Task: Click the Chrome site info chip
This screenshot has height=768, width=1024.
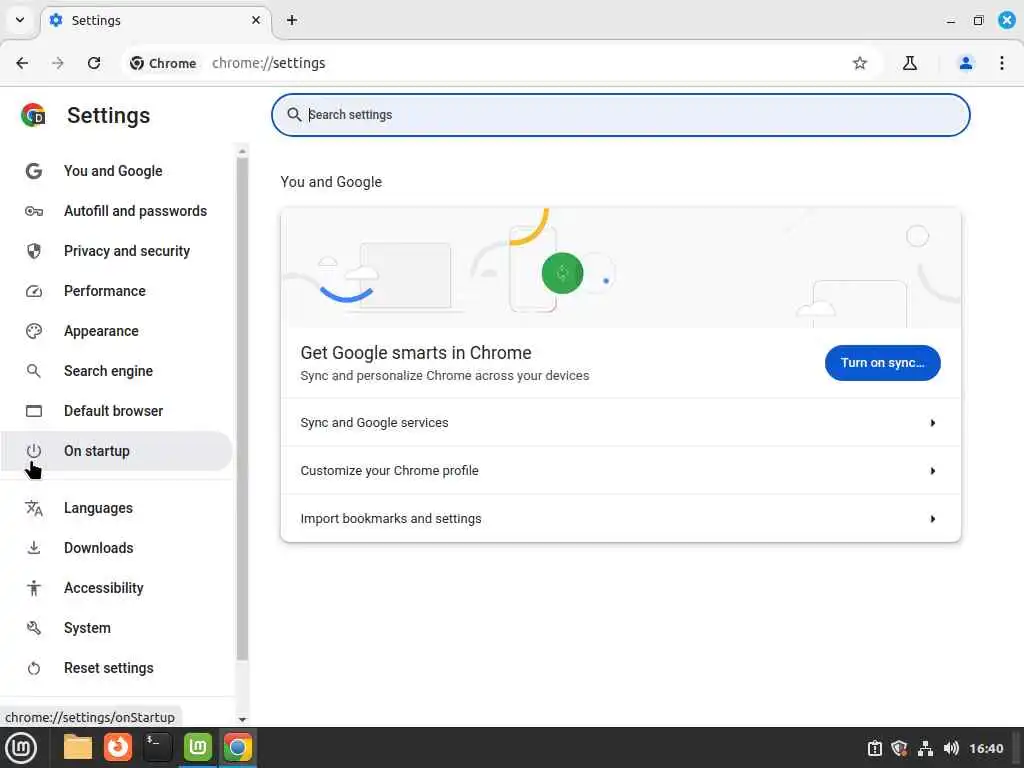Action: (x=163, y=63)
